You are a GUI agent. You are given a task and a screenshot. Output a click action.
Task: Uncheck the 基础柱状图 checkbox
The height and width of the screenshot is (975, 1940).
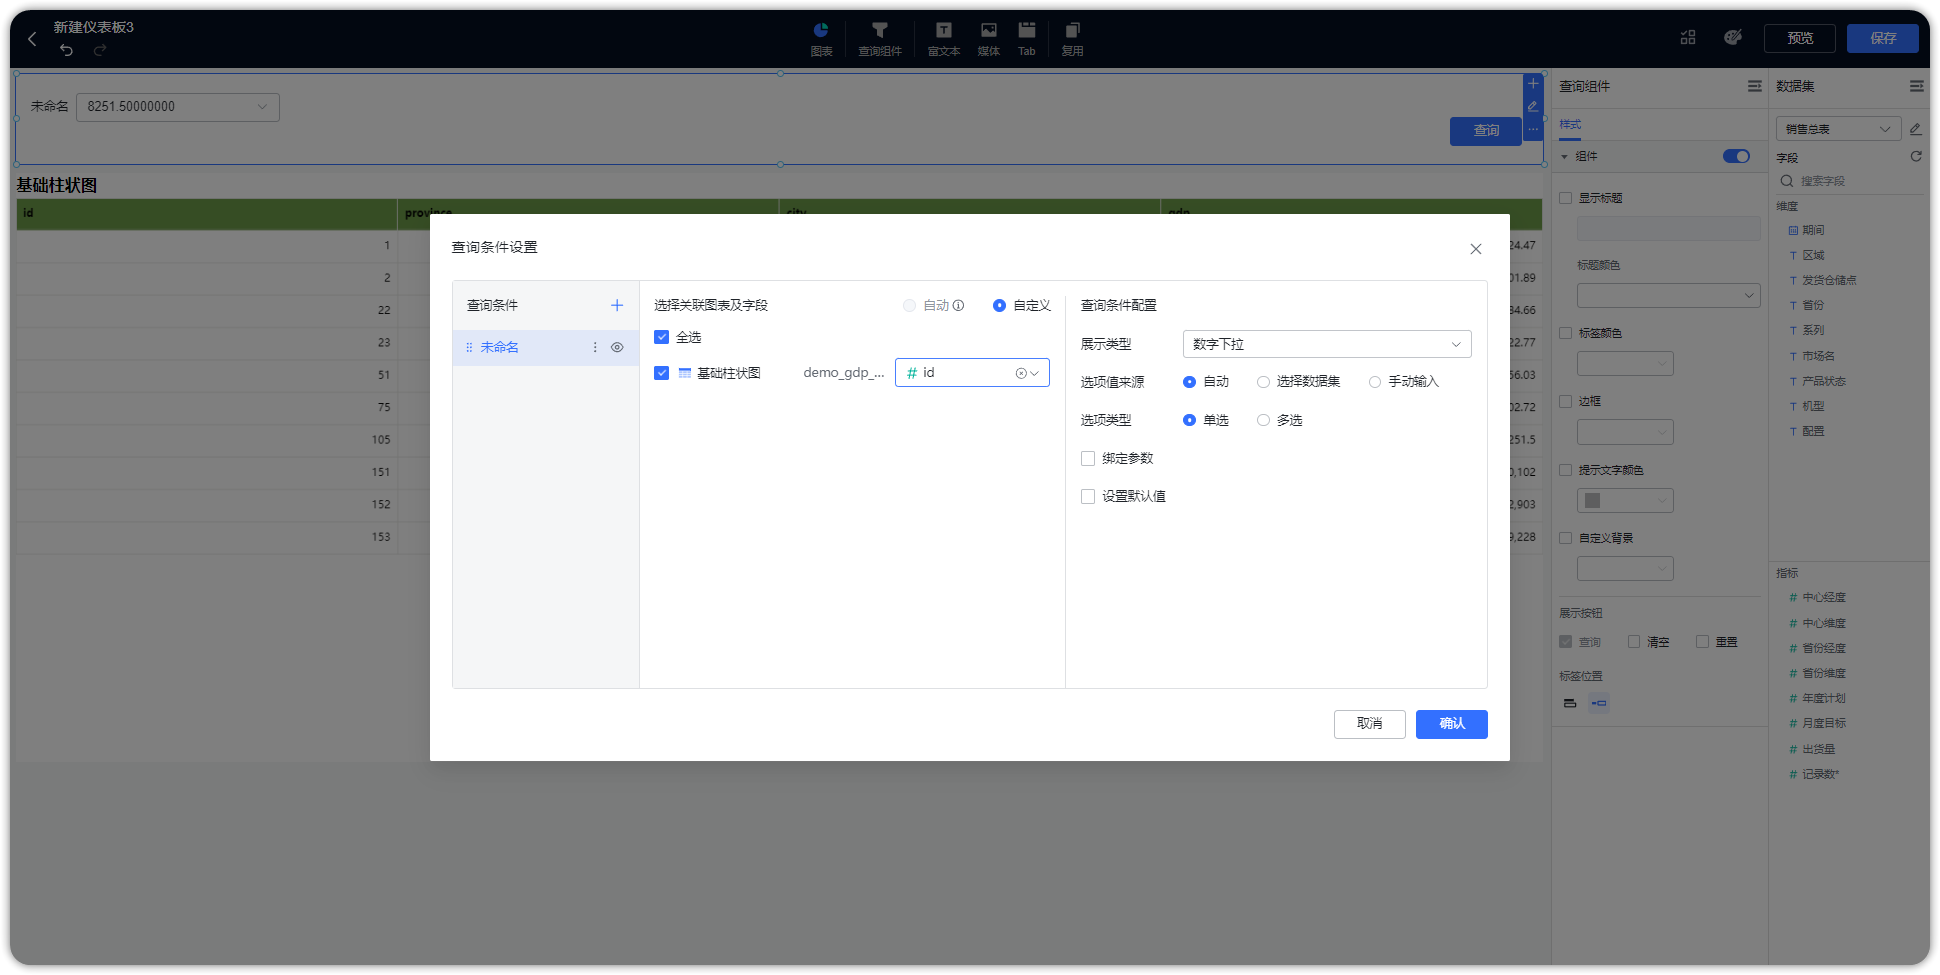coord(661,373)
